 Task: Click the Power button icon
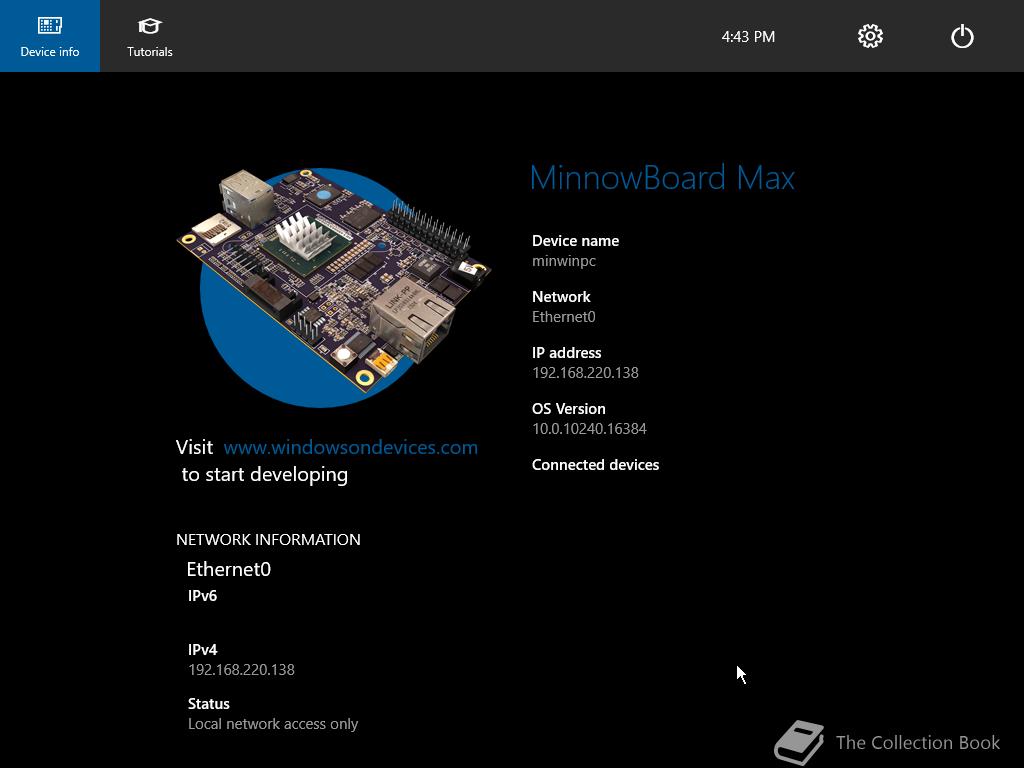click(x=962, y=36)
